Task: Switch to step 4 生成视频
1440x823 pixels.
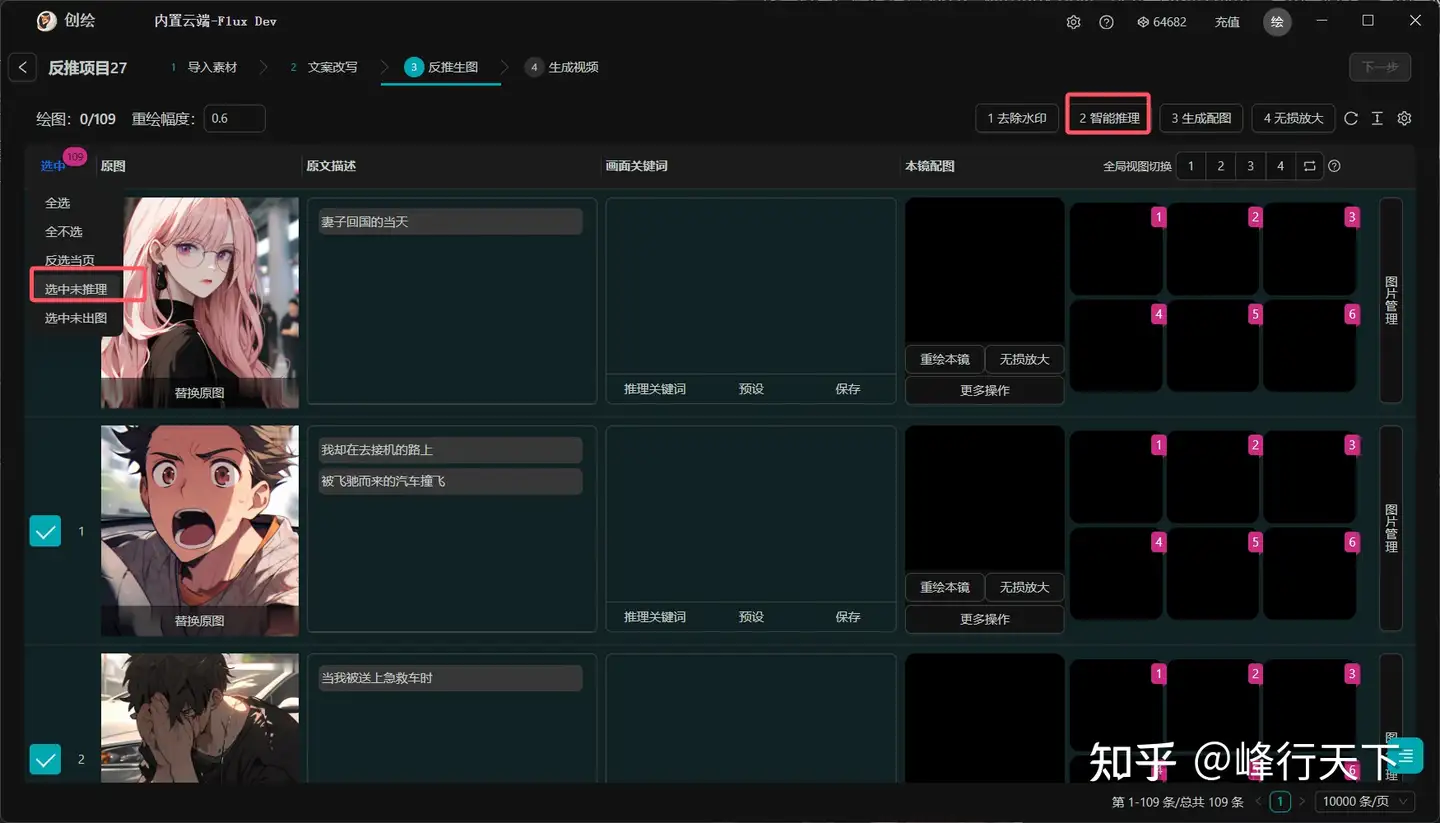Action: [562, 67]
